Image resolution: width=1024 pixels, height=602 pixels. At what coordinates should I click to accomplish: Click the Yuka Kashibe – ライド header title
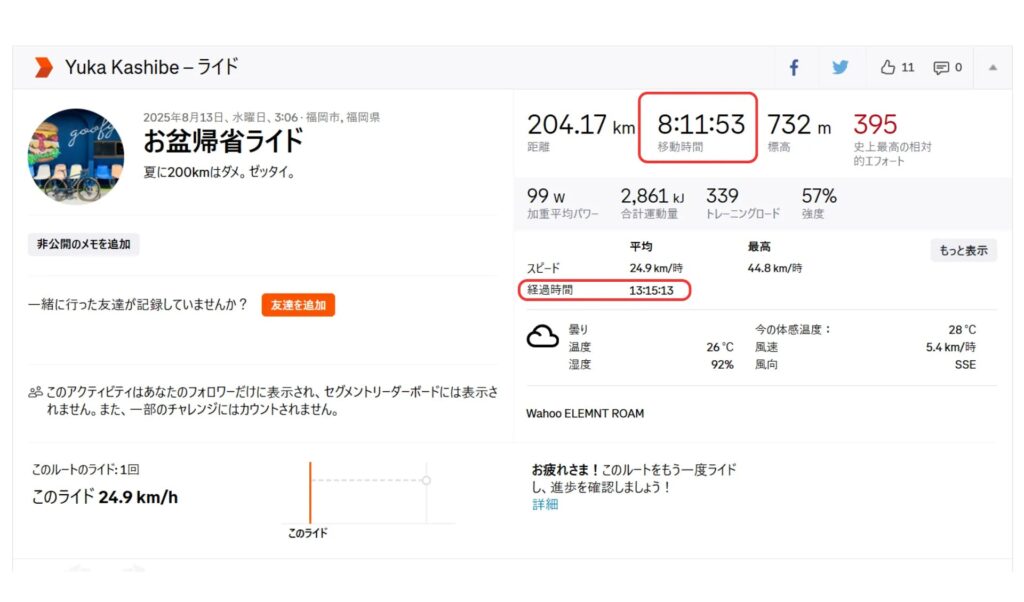tap(152, 68)
